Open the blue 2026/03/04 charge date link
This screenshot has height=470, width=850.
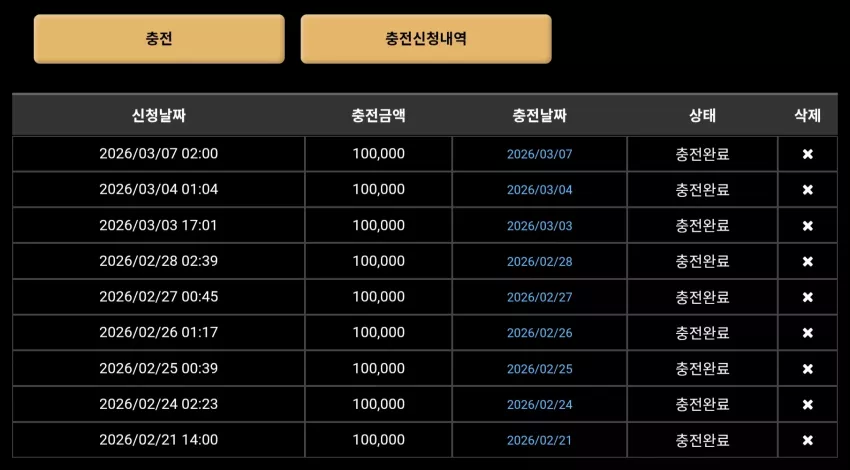[x=539, y=190]
